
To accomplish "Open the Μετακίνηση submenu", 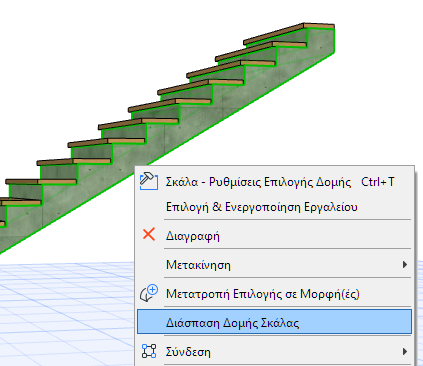I will (275, 265).
